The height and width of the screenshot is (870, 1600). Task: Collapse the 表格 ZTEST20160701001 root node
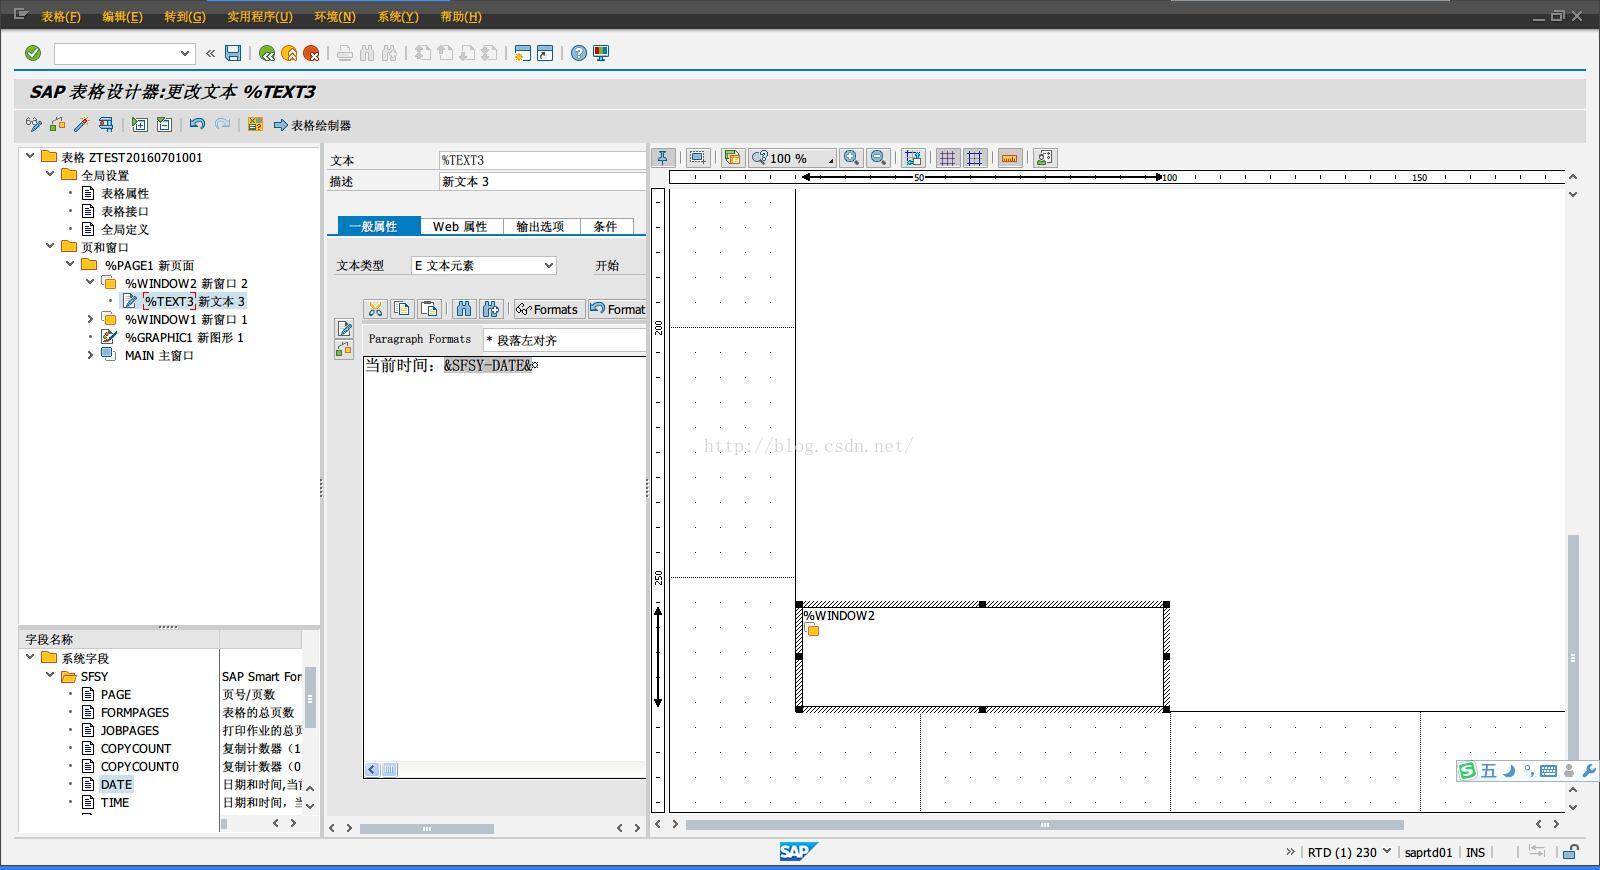pos(30,156)
